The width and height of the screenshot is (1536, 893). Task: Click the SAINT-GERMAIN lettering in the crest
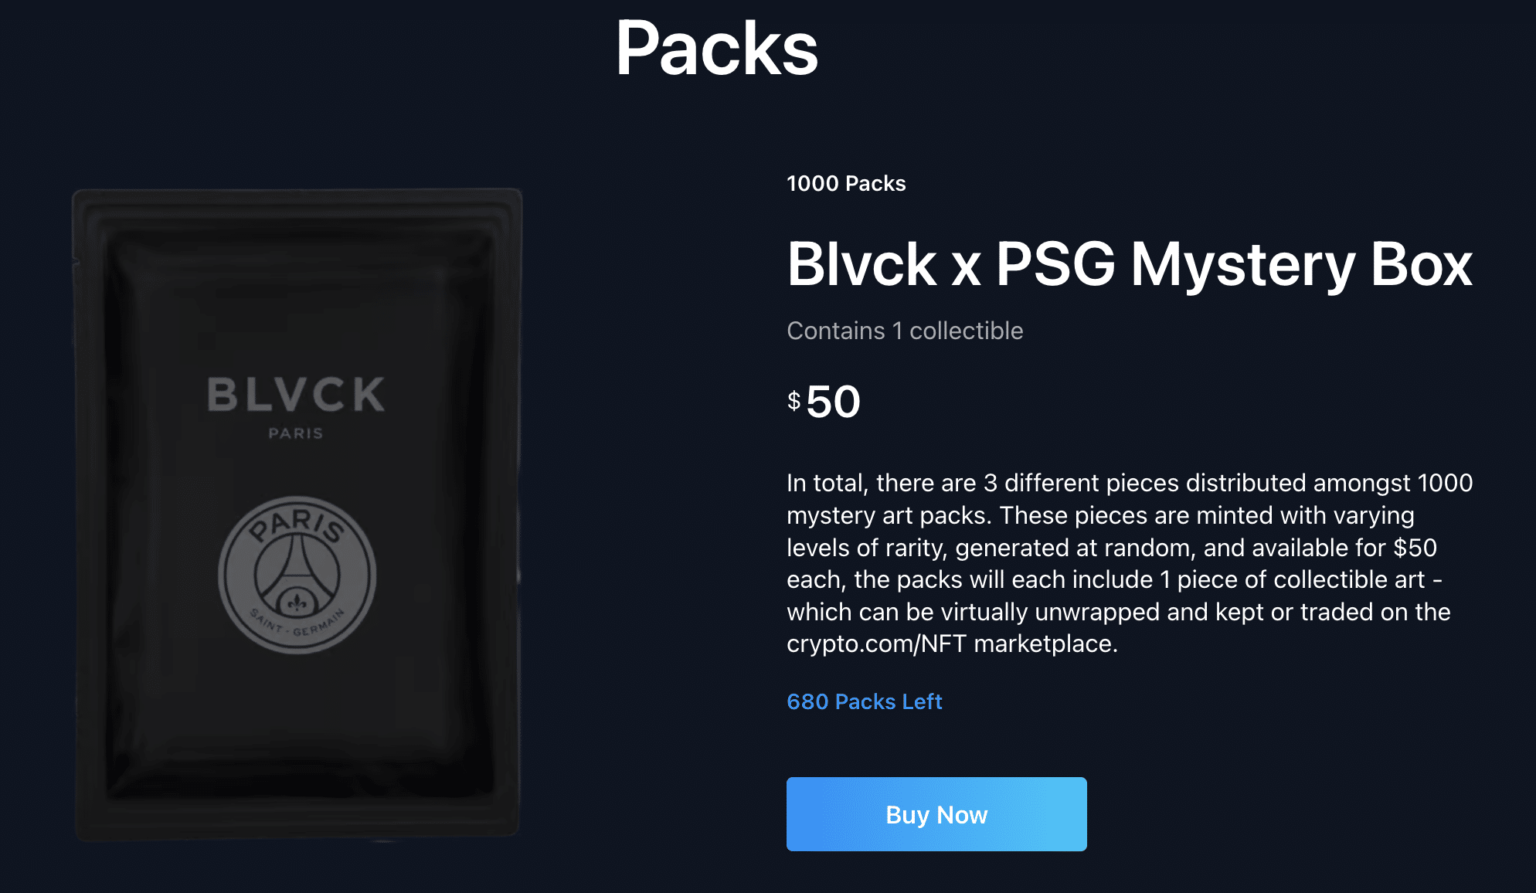[x=297, y=628]
